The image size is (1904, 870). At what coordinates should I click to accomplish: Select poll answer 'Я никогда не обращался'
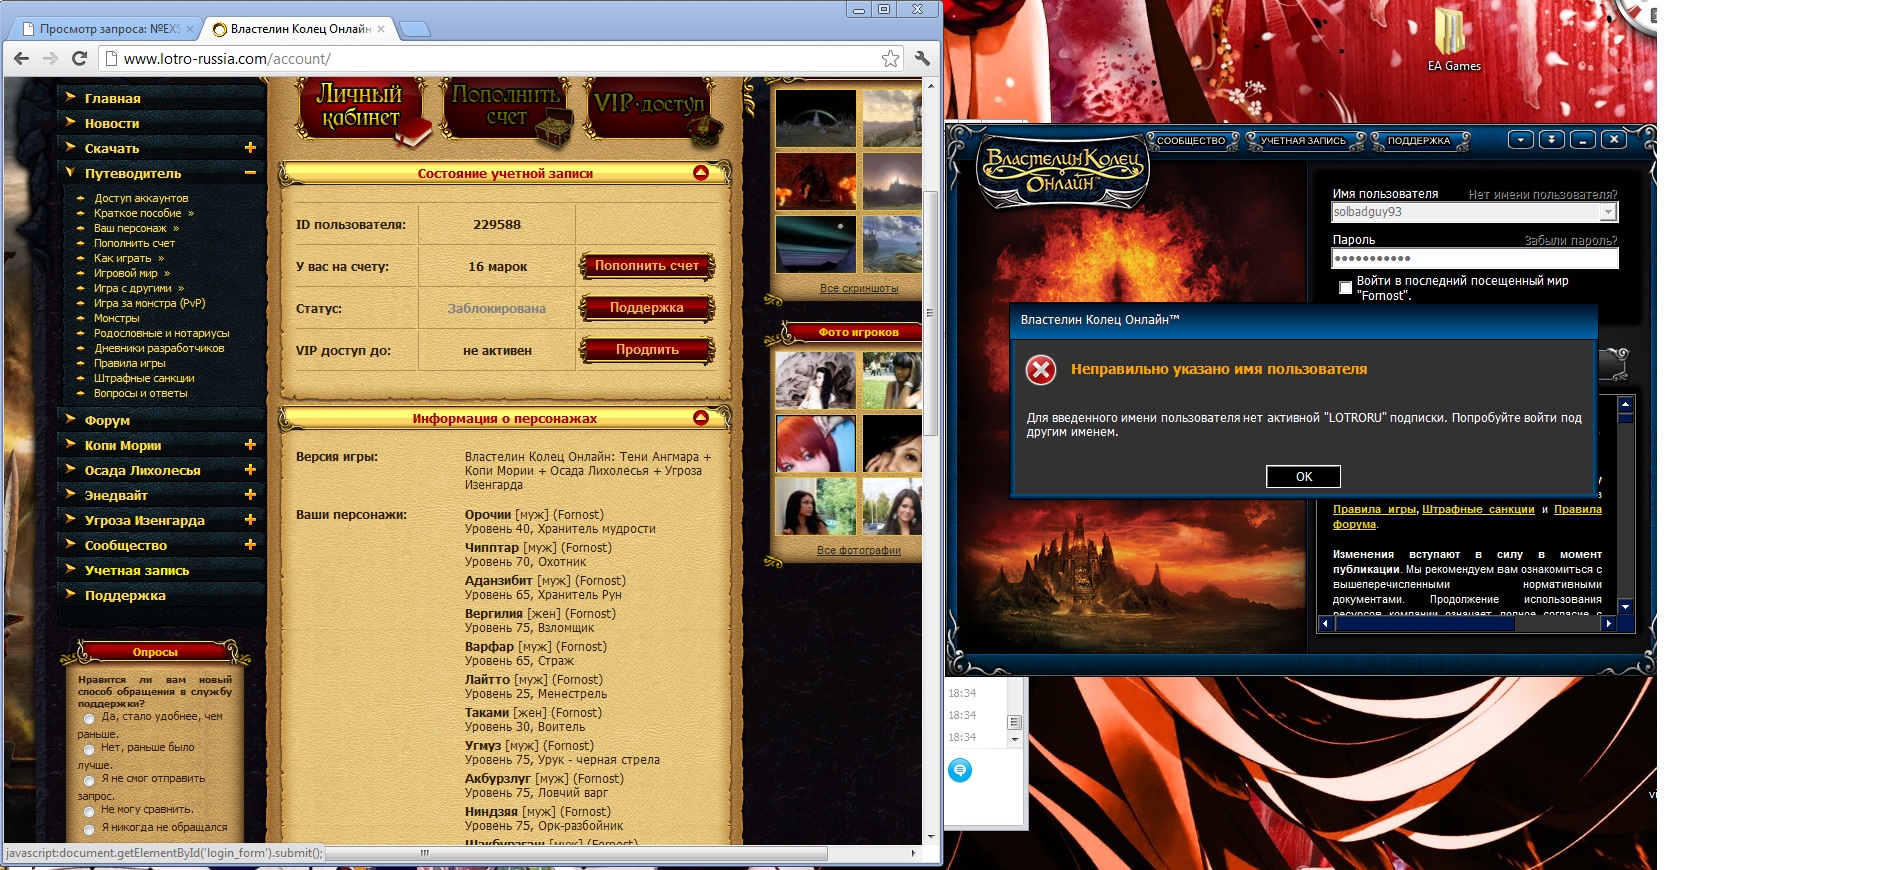89,829
